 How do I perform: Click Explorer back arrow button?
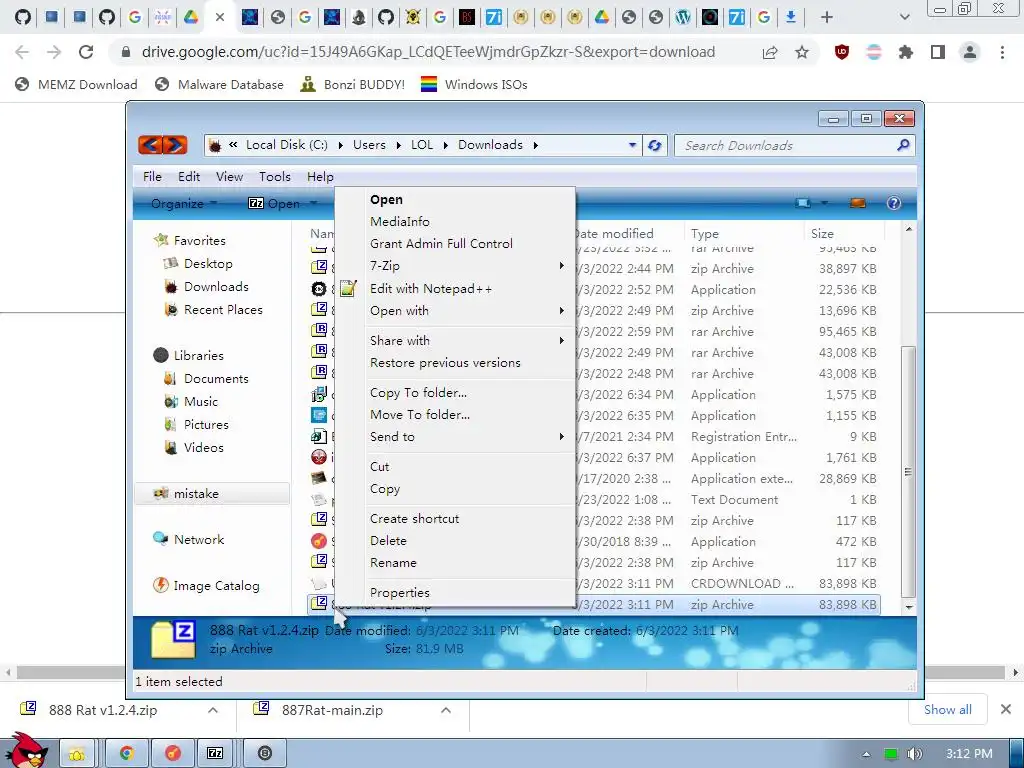click(150, 145)
